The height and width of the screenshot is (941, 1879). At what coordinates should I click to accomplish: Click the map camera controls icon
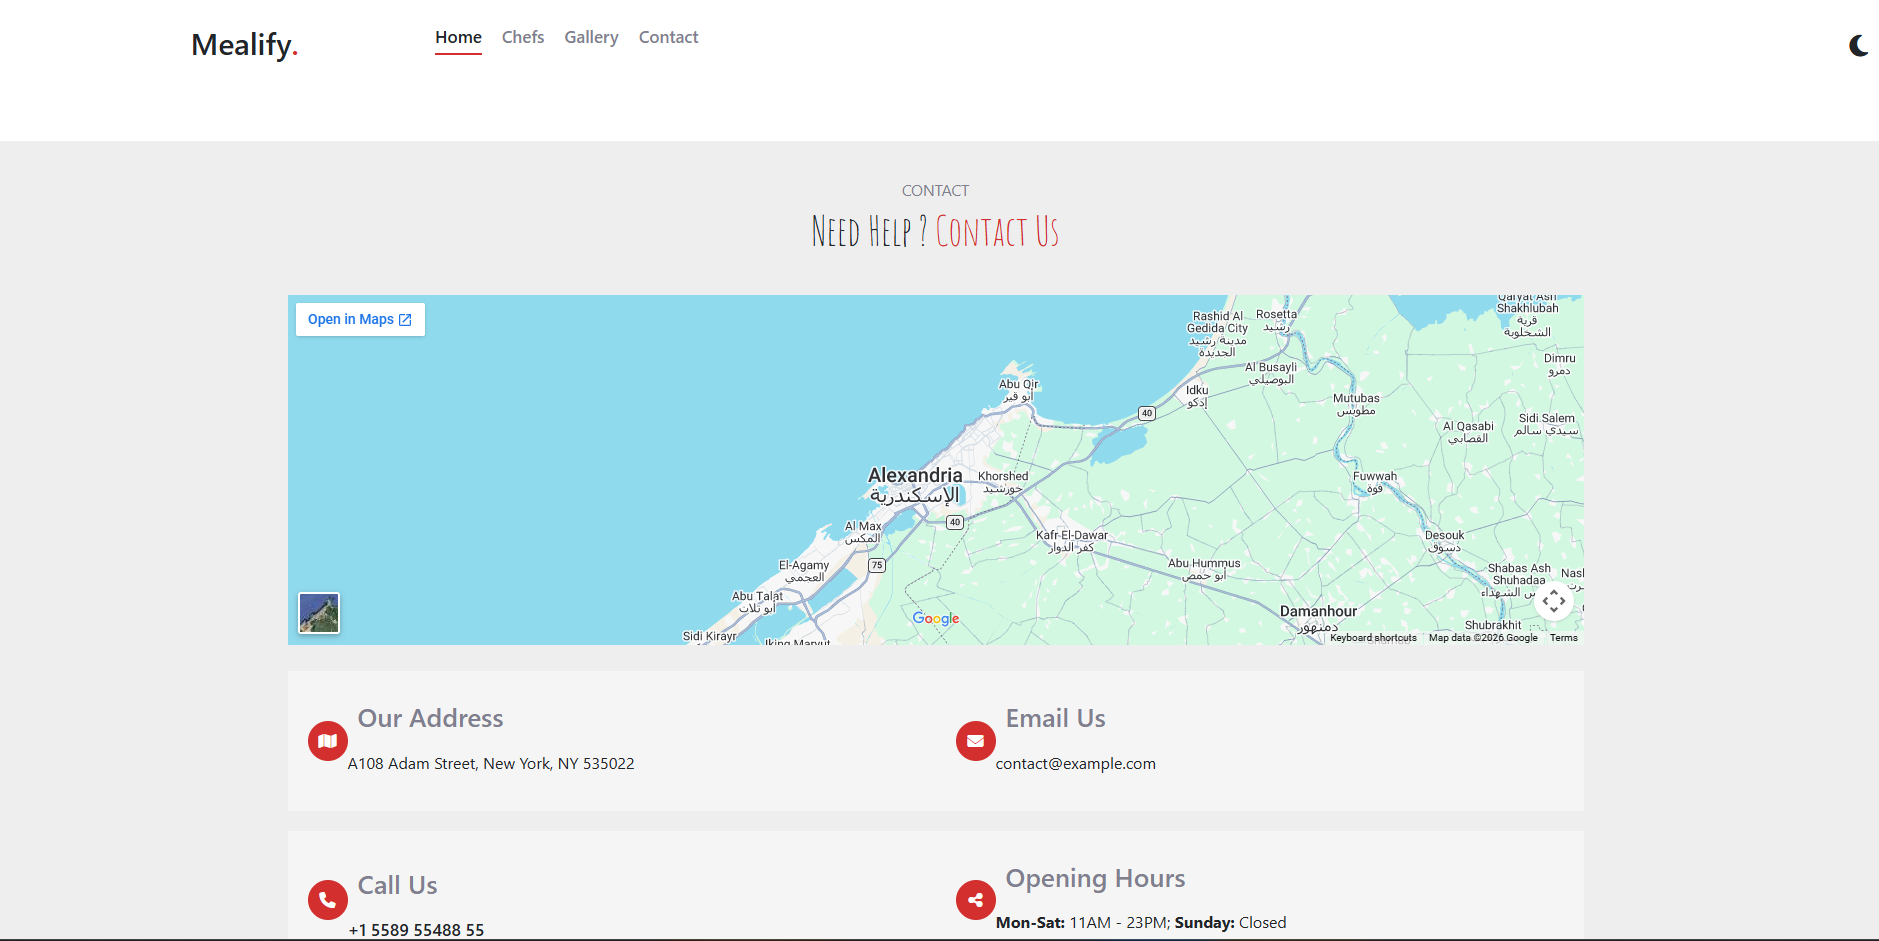1553,601
